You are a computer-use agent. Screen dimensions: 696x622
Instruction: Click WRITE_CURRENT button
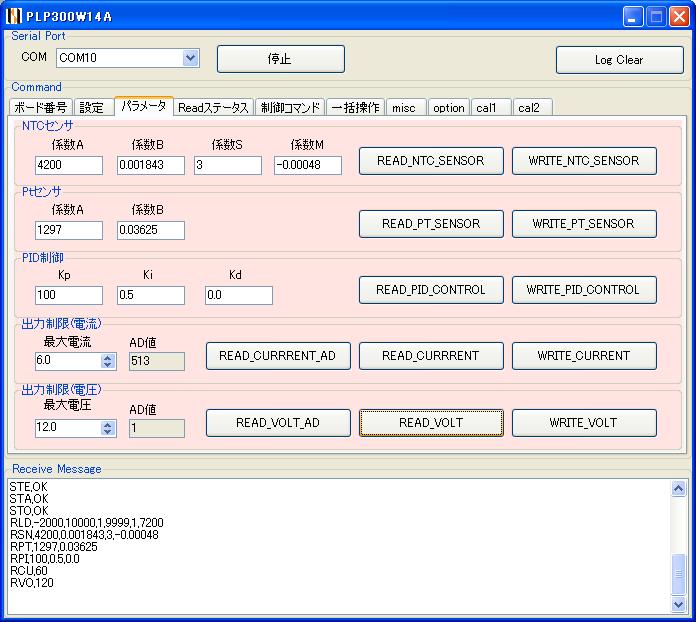click(x=584, y=356)
